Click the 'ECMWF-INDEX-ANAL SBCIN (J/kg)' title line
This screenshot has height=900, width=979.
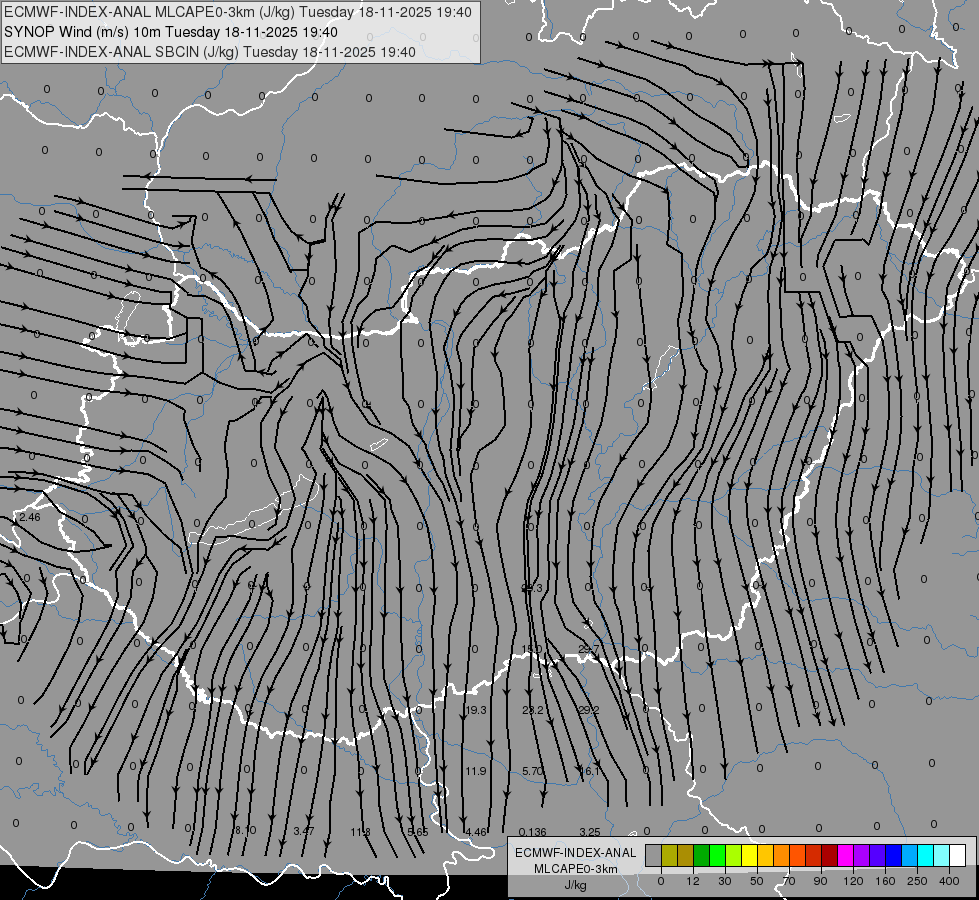121,52
